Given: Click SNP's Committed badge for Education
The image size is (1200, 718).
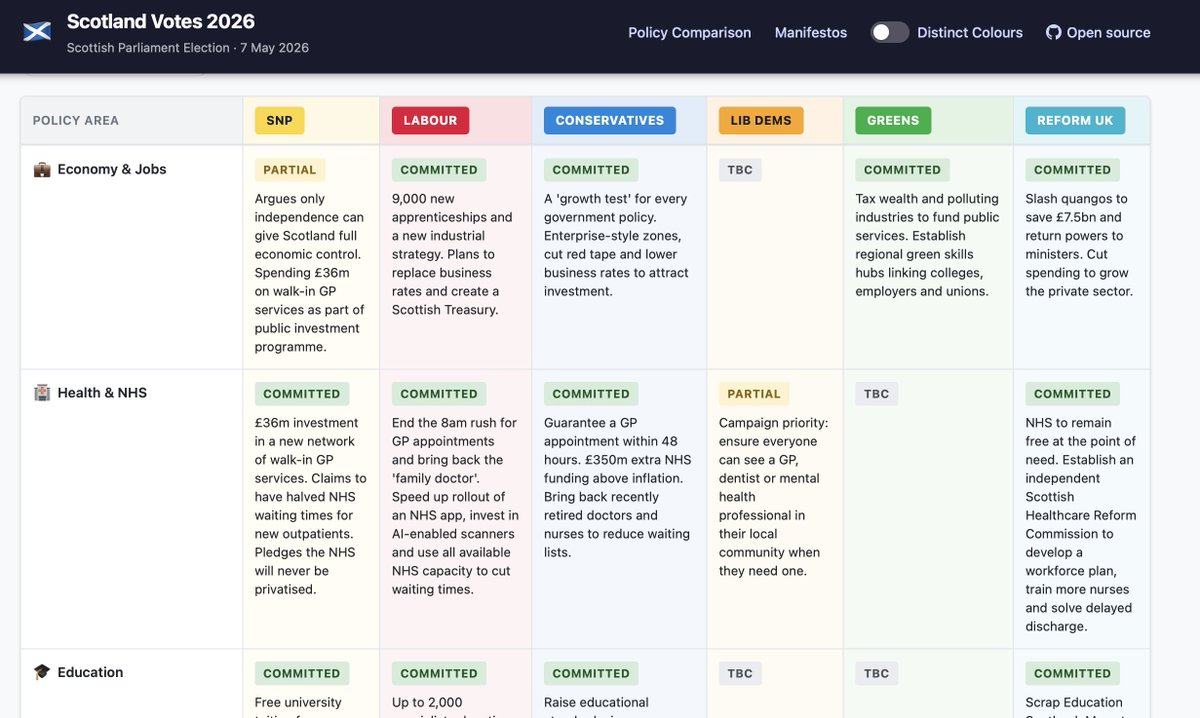Looking at the screenshot, I should pos(302,674).
